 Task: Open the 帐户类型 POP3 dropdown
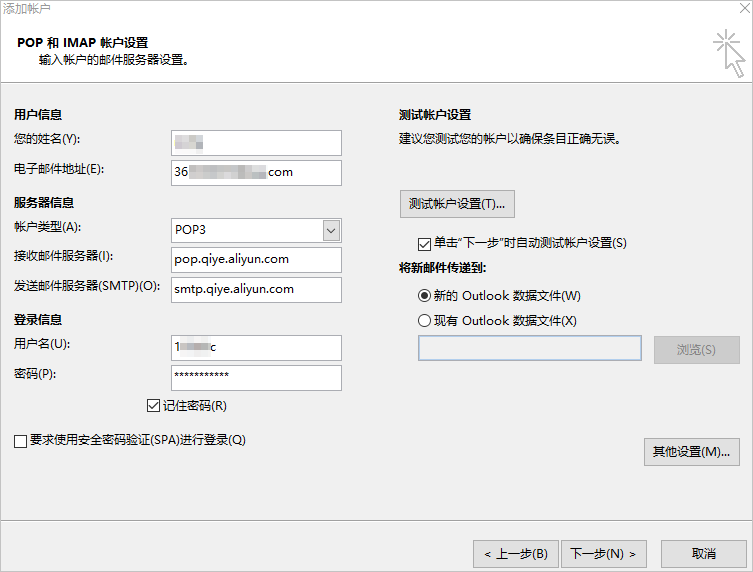[x=331, y=230]
